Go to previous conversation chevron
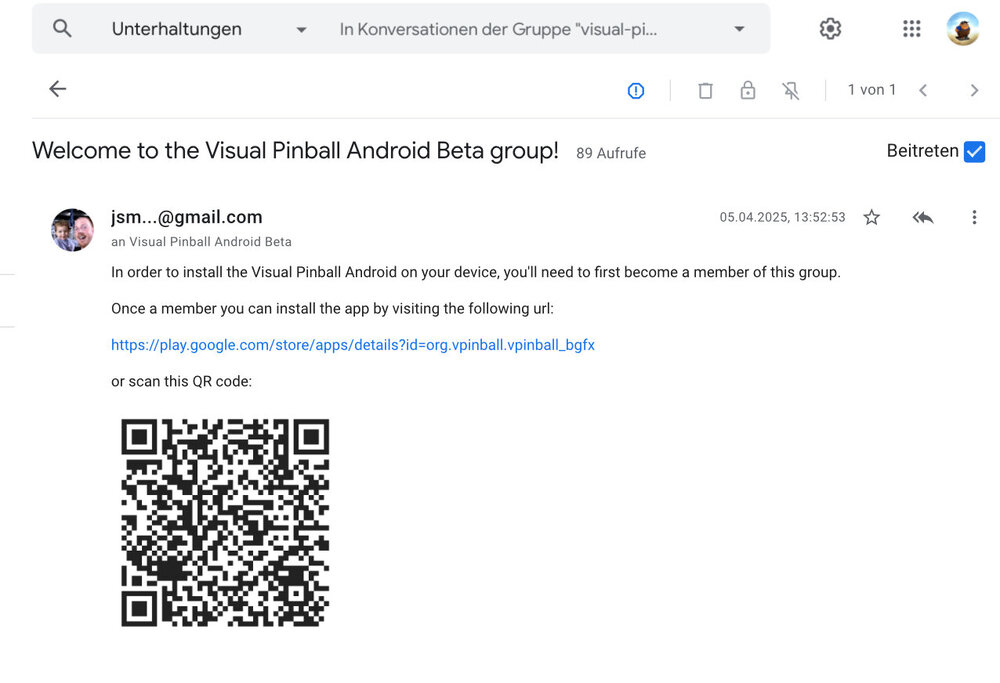 [x=922, y=91]
